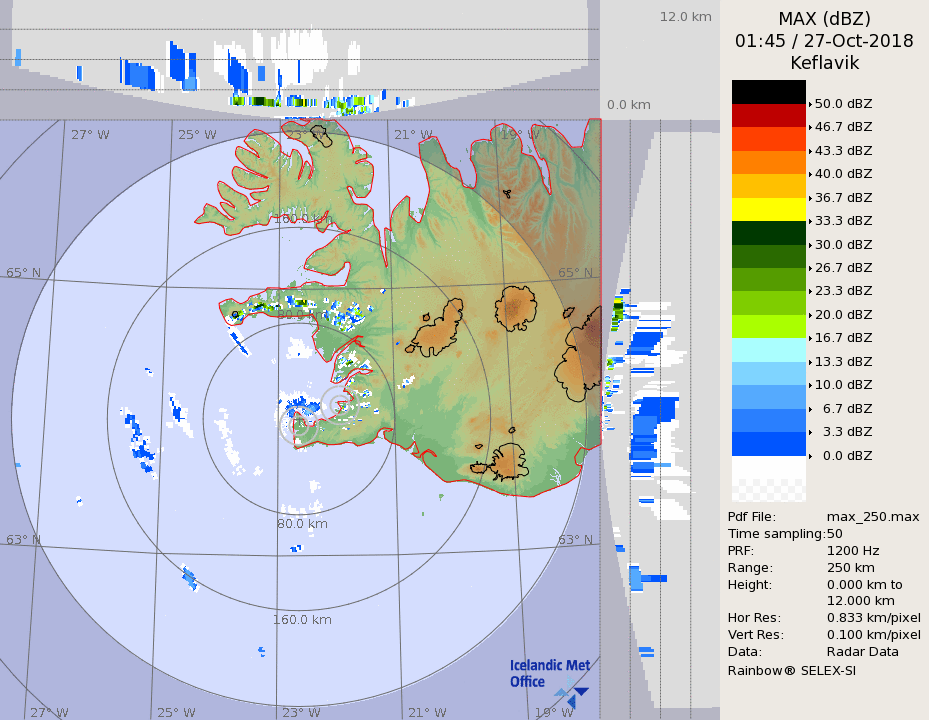This screenshot has height=720, width=929.
Task: Click the Rainbow SELEX-SI text
Action: point(791,670)
